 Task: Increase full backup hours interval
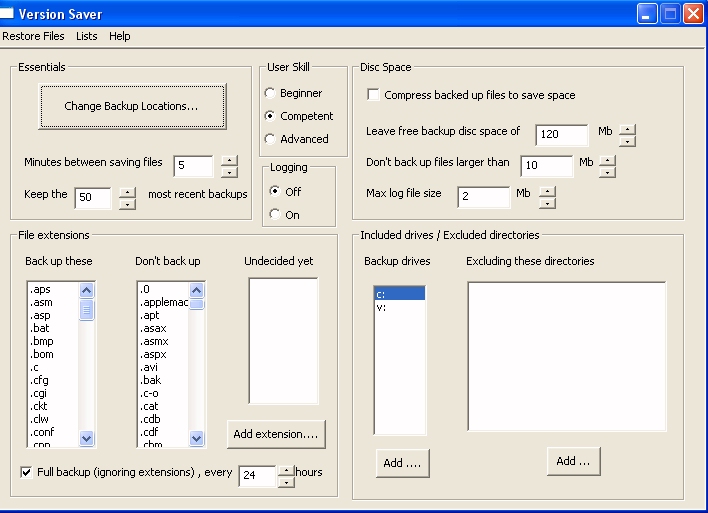pyautogui.click(x=286, y=471)
